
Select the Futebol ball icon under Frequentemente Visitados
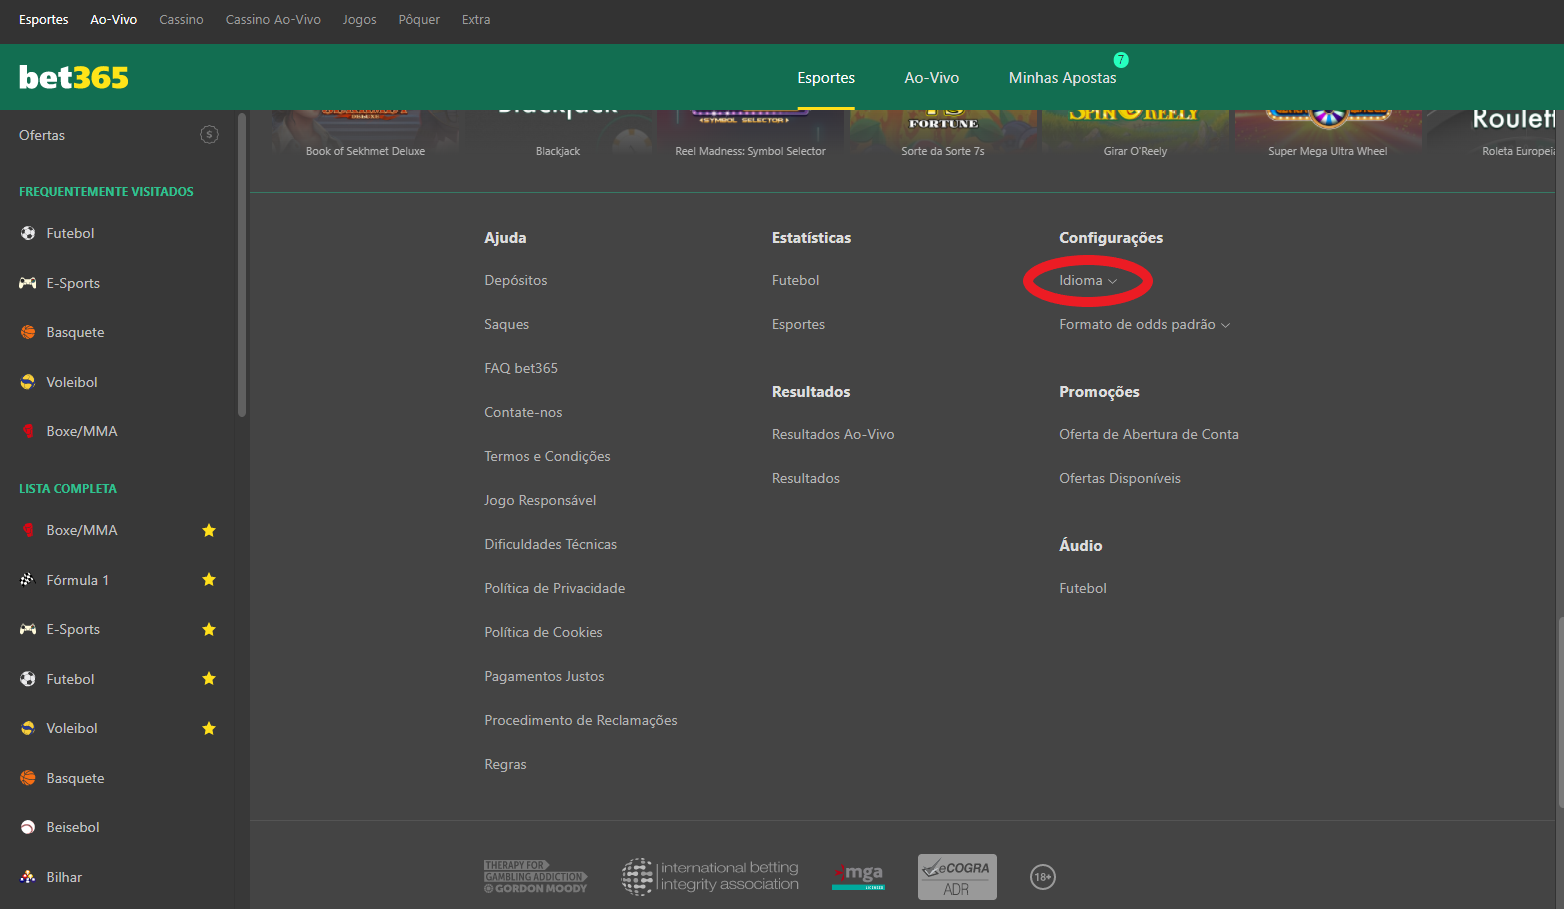[28, 233]
